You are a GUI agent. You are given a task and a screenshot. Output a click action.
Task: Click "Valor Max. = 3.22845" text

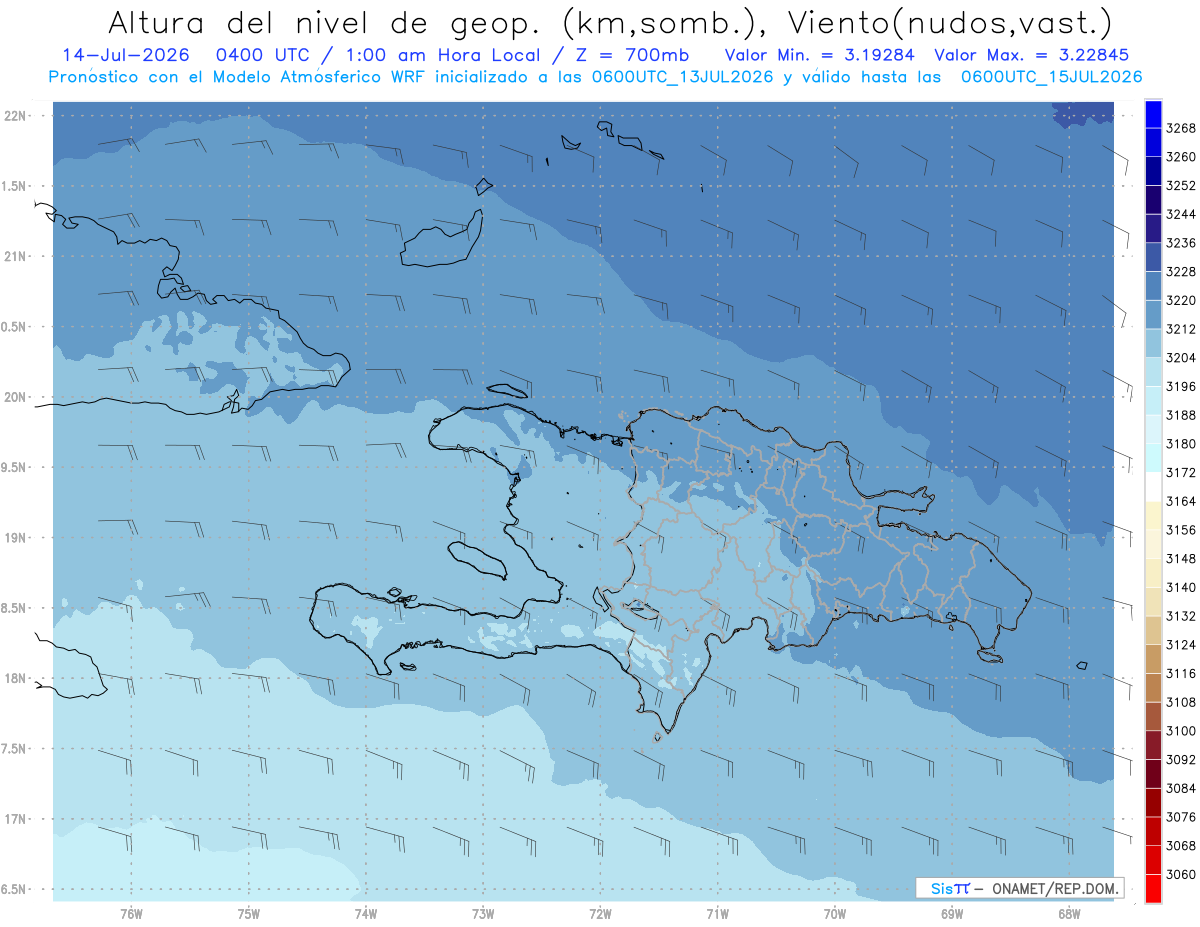pos(1032,55)
